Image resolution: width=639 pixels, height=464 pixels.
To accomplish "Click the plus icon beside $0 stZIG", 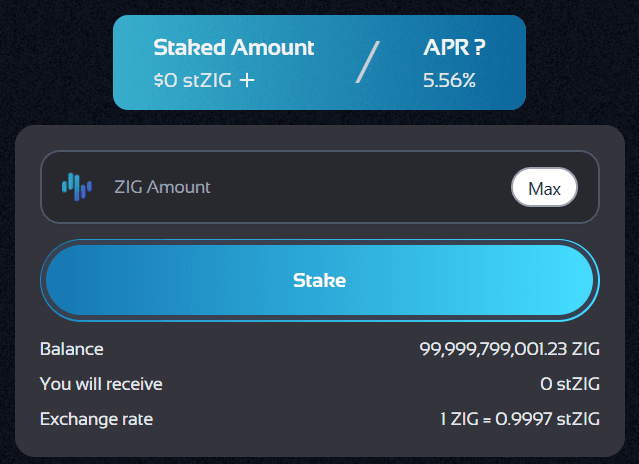I will pos(247,80).
